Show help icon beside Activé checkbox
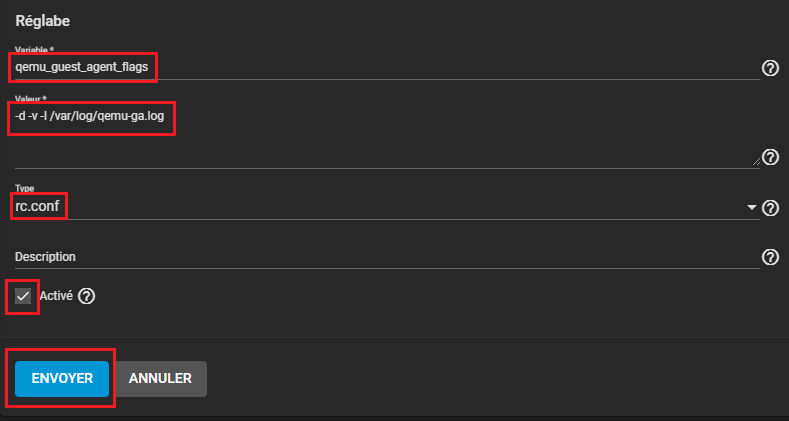This screenshot has height=421, width=789. click(87, 296)
